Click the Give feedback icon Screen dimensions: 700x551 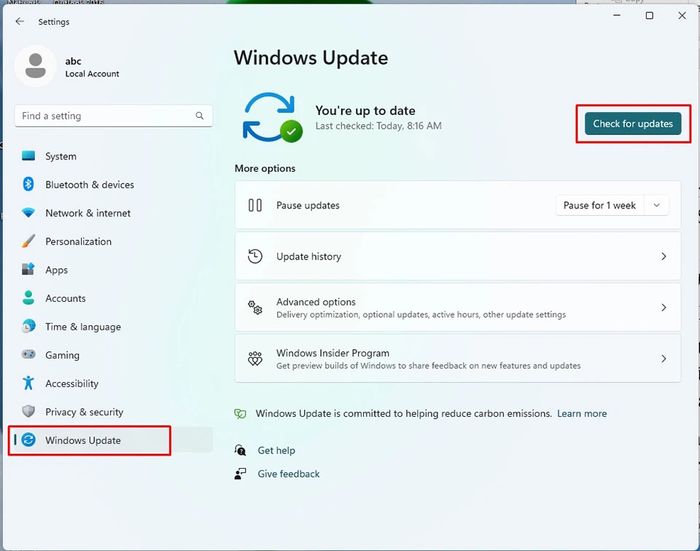click(x=240, y=474)
